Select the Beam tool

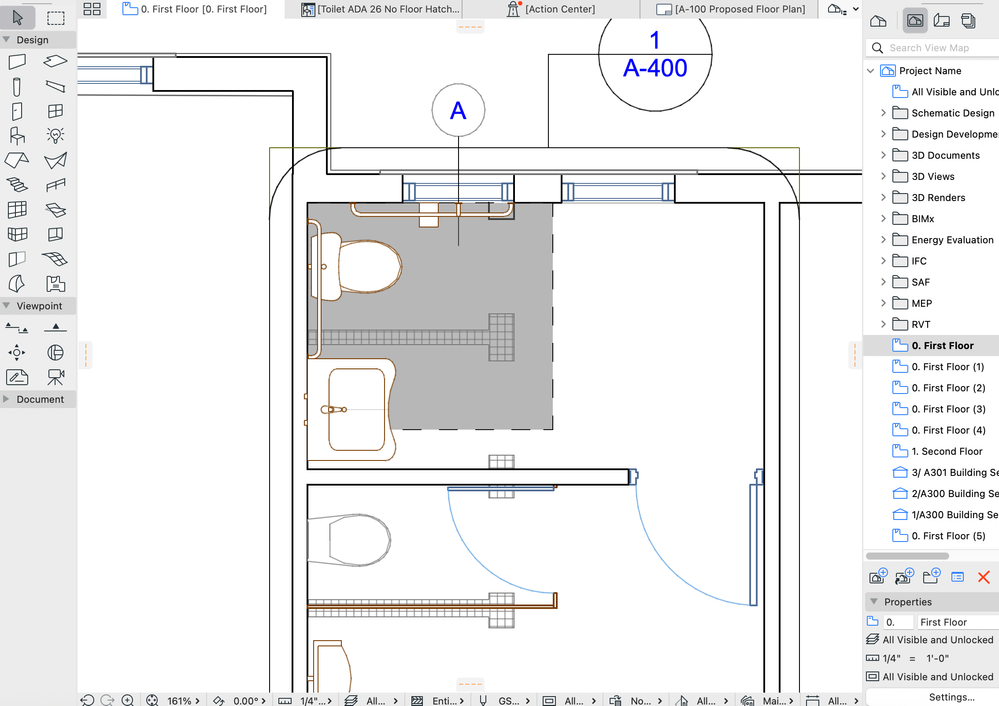55,86
